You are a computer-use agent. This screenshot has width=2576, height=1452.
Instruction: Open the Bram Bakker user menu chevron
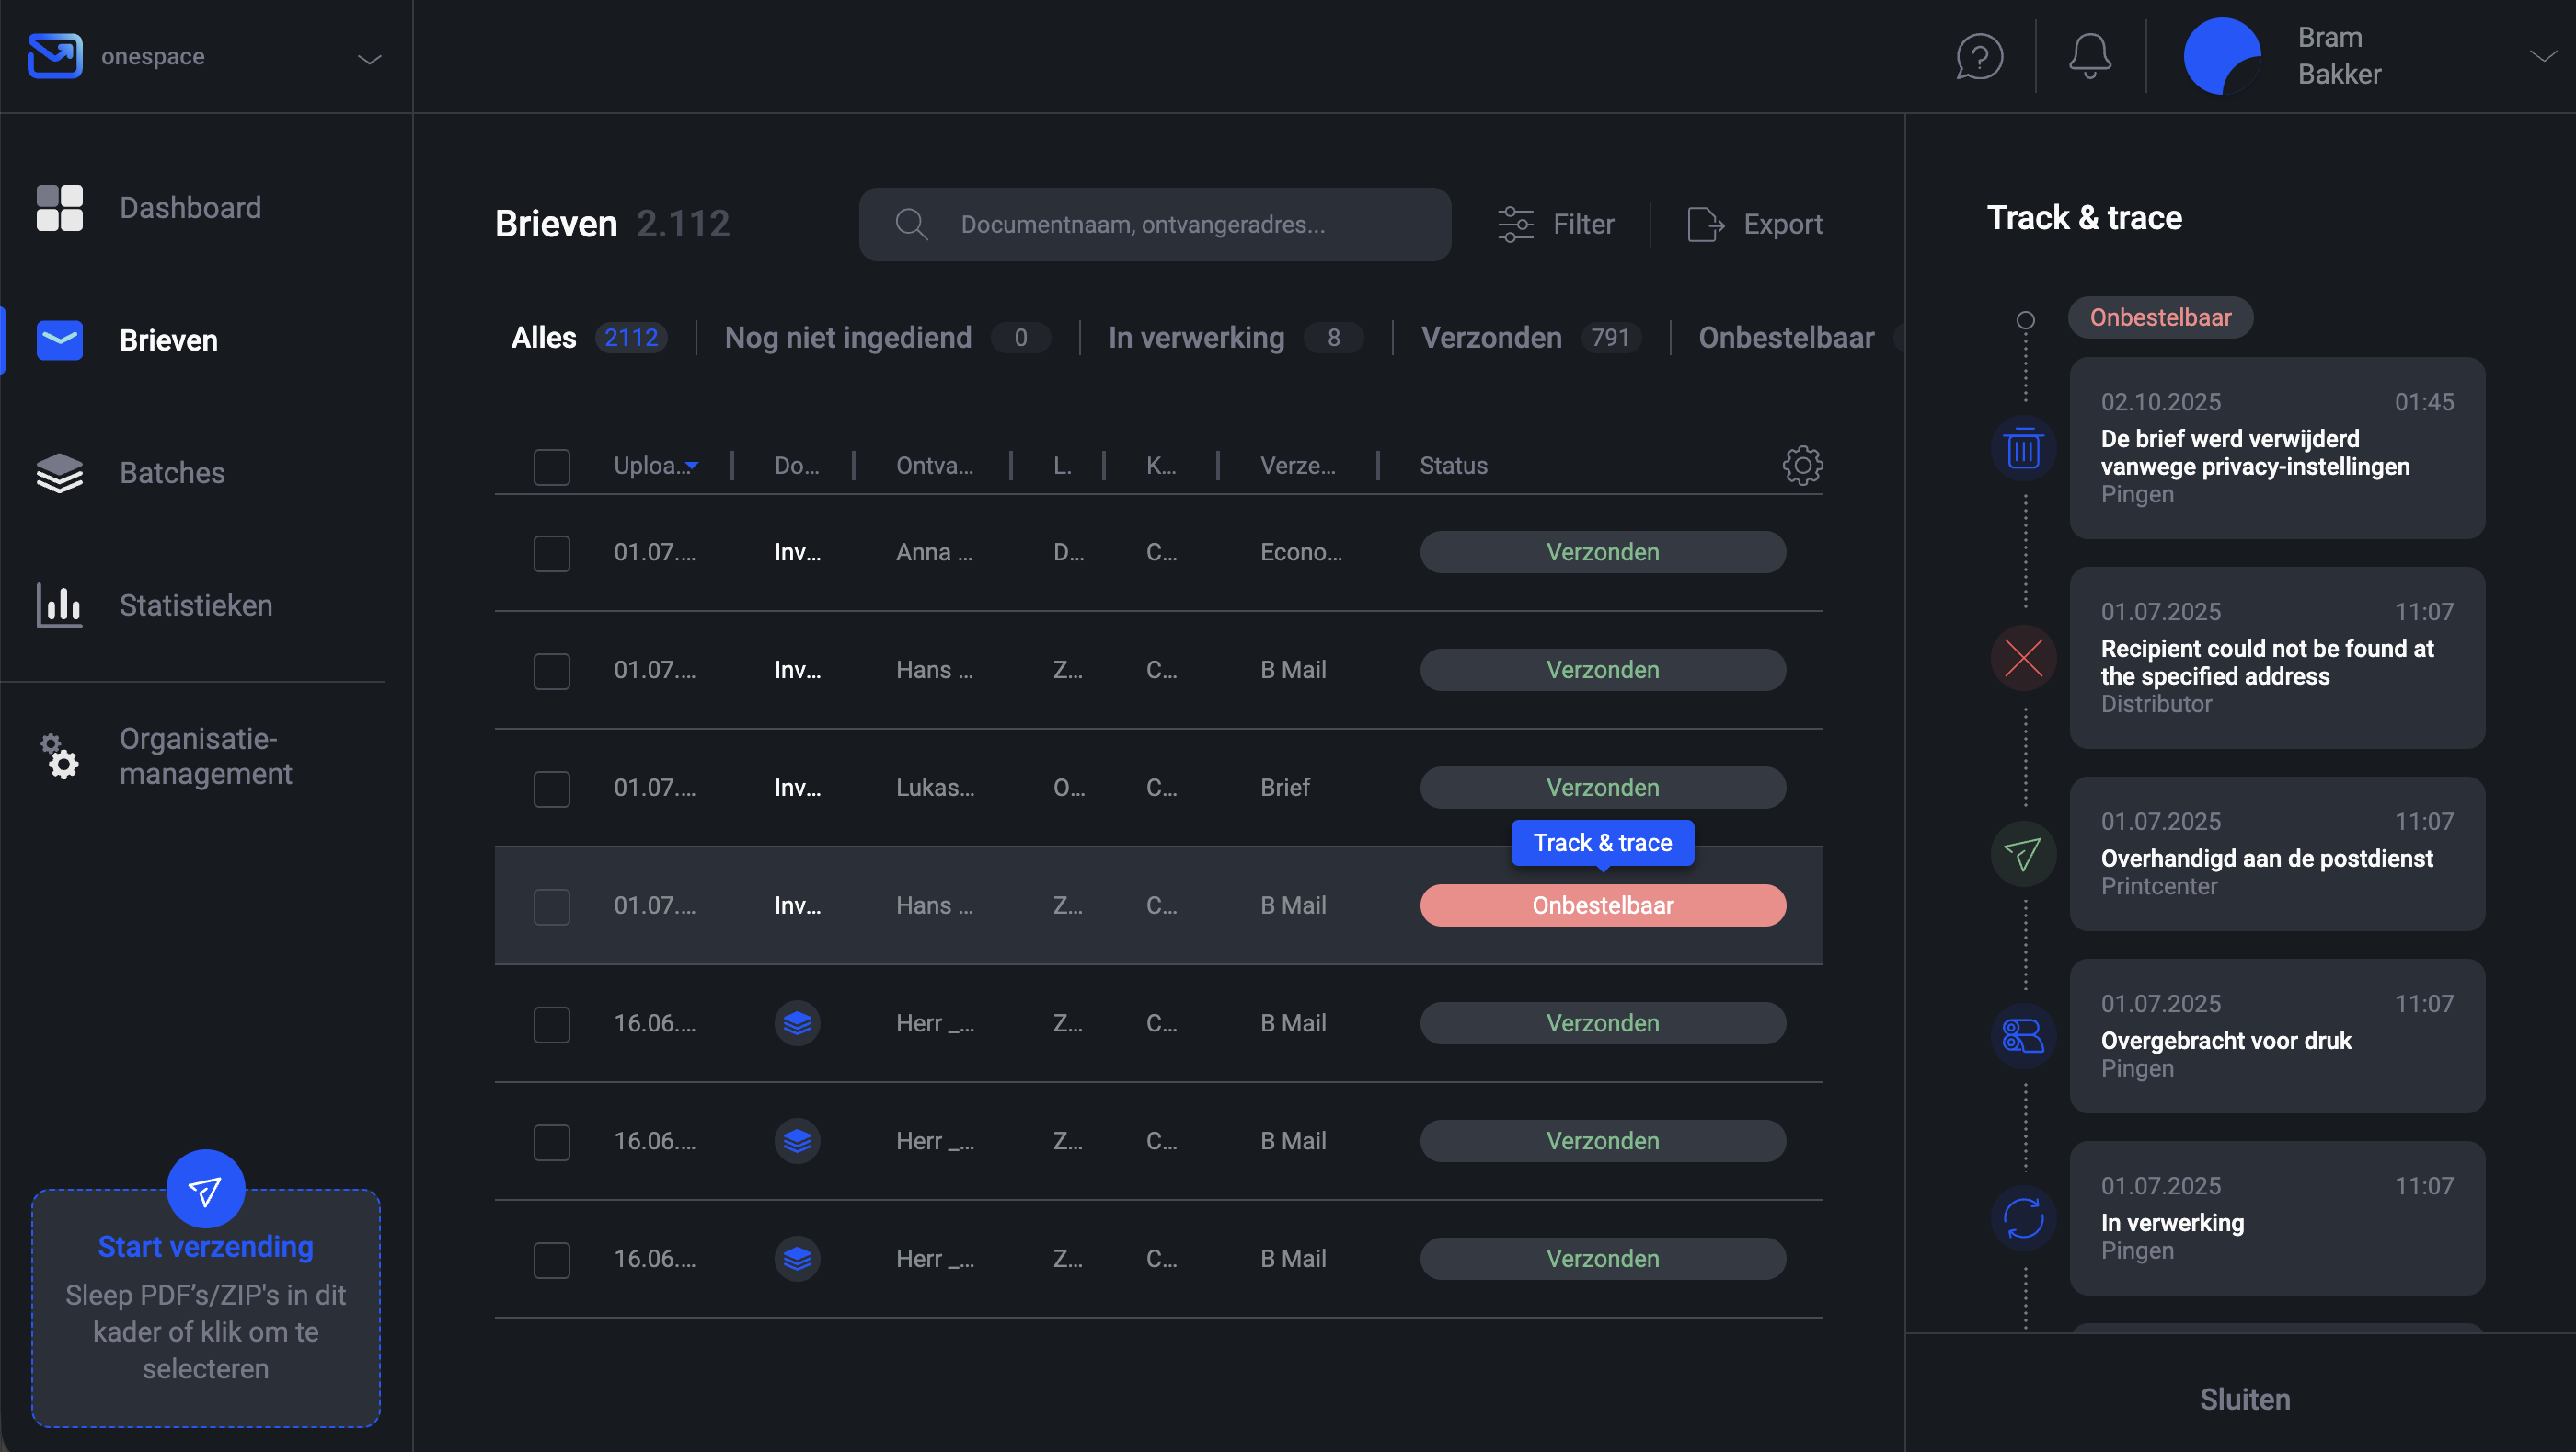(2543, 56)
